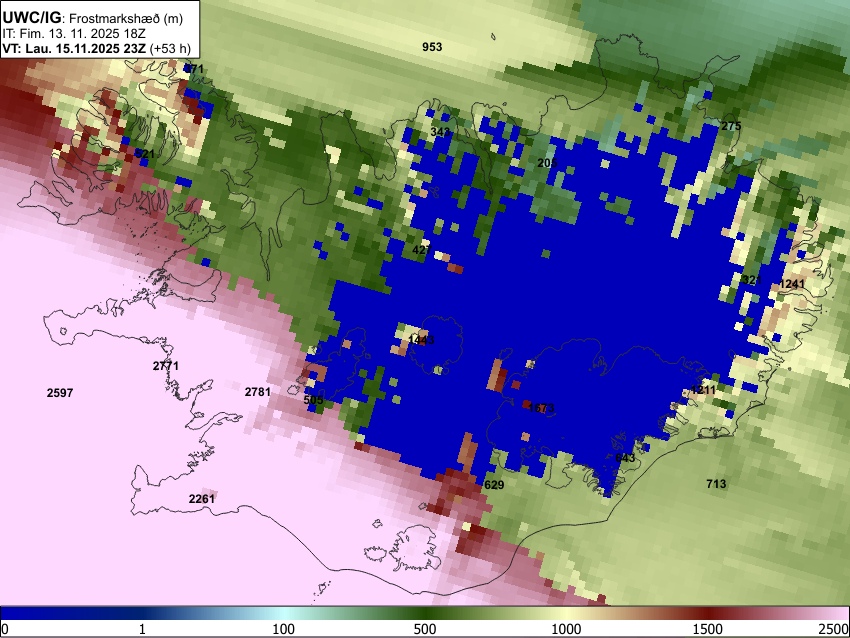Image resolution: width=850 pixels, height=638 pixels.
Task: Click the legend label 1500
Action: (708, 629)
